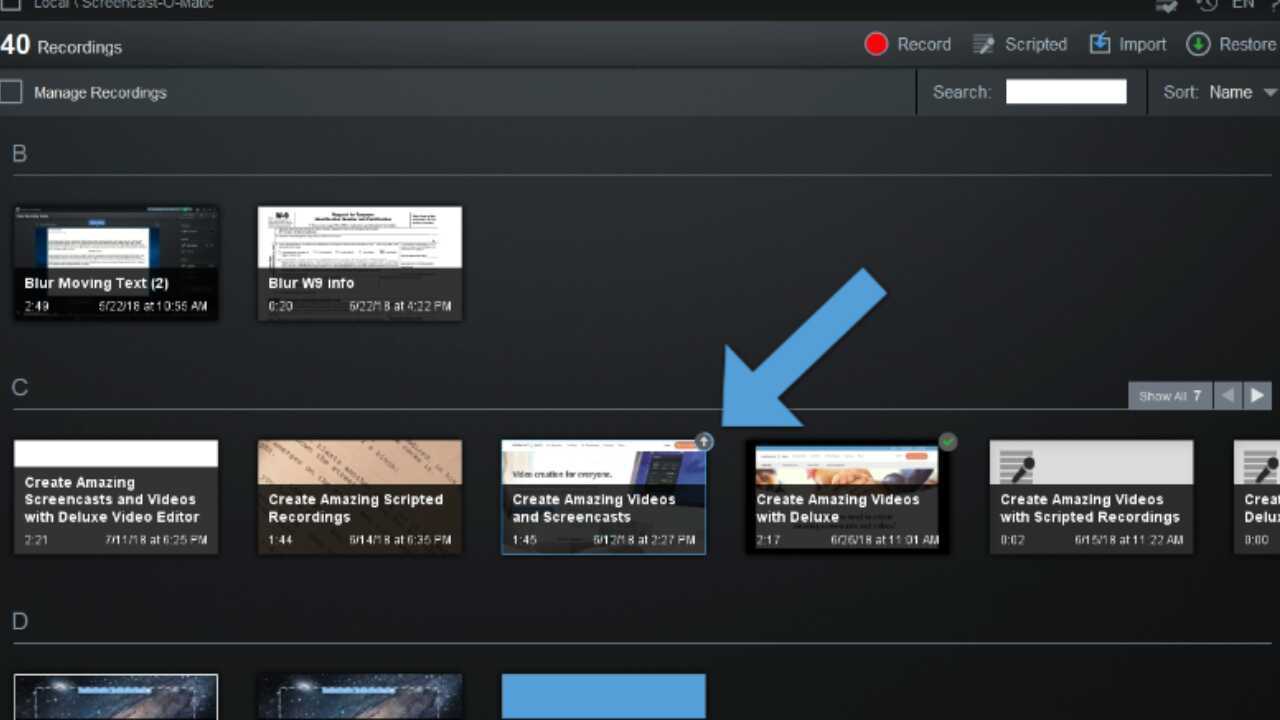
Task: Click the date "6/22/18 at 10:56 AM"
Action: tap(153, 306)
